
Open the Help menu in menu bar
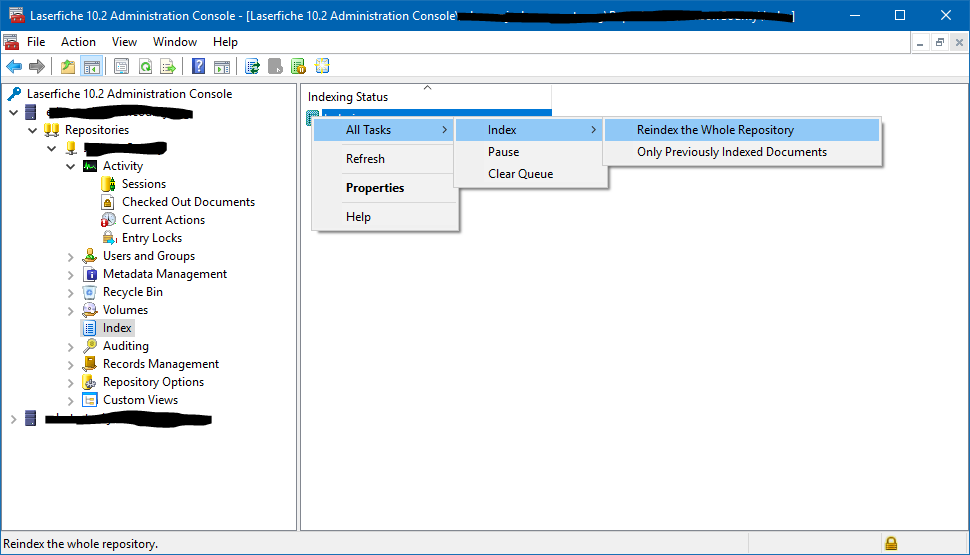coord(225,41)
